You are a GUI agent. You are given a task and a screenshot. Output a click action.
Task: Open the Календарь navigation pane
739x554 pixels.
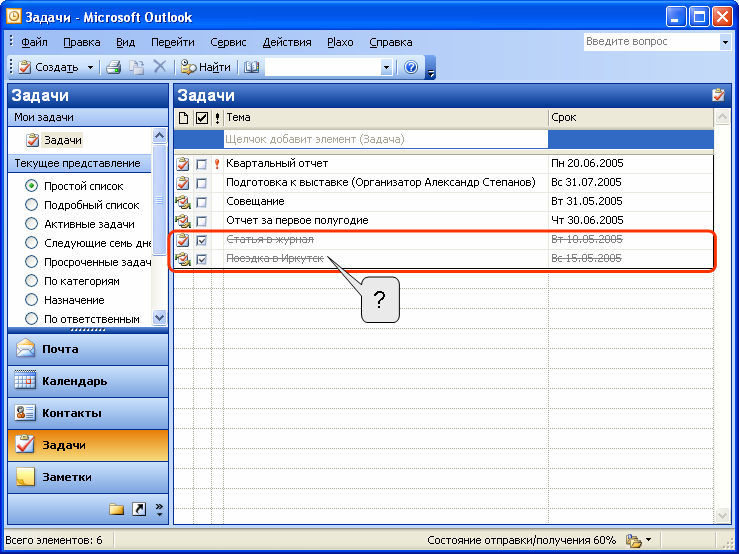tap(88, 381)
